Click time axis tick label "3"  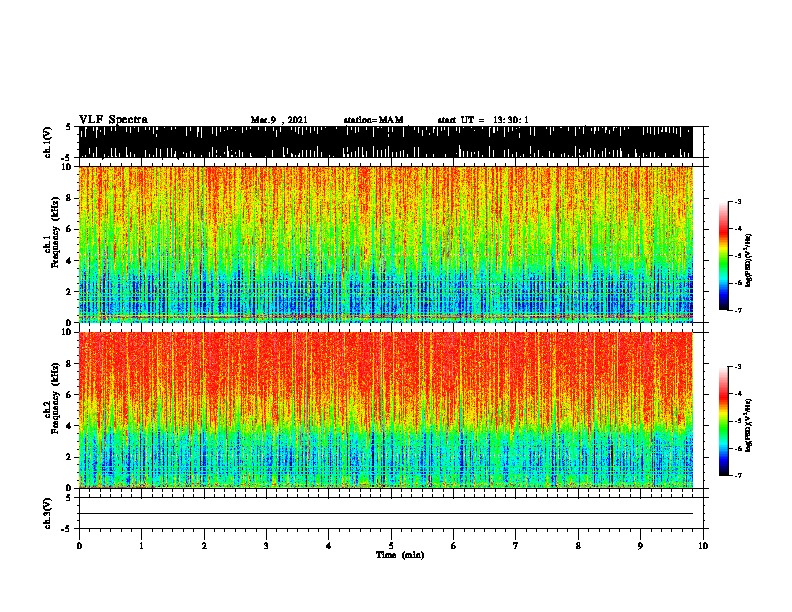[x=266, y=546]
